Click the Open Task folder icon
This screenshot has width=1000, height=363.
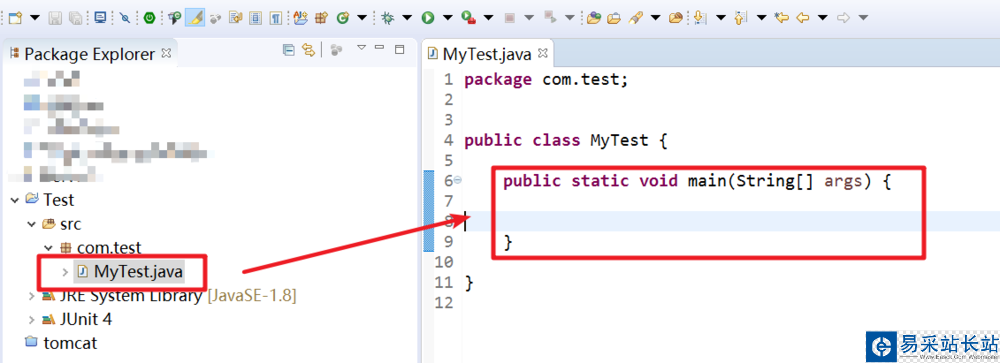[614, 18]
